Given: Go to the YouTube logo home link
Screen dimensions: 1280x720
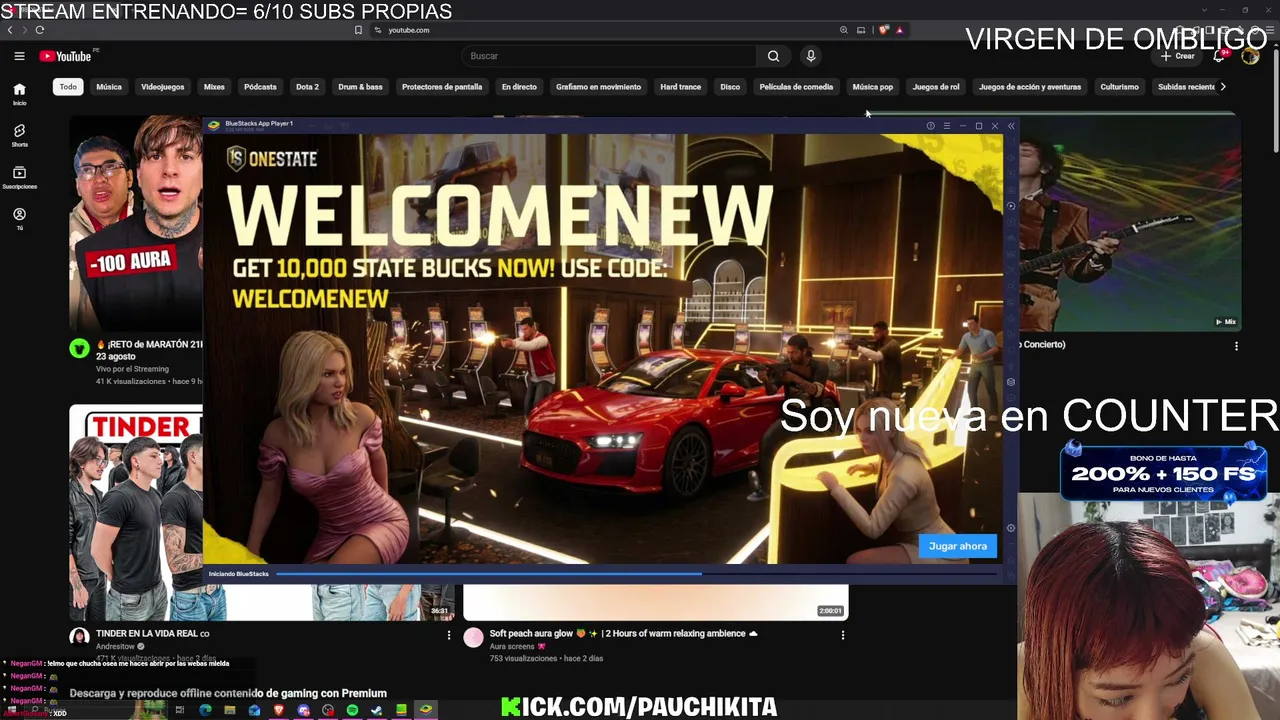Looking at the screenshot, I should tap(65, 56).
